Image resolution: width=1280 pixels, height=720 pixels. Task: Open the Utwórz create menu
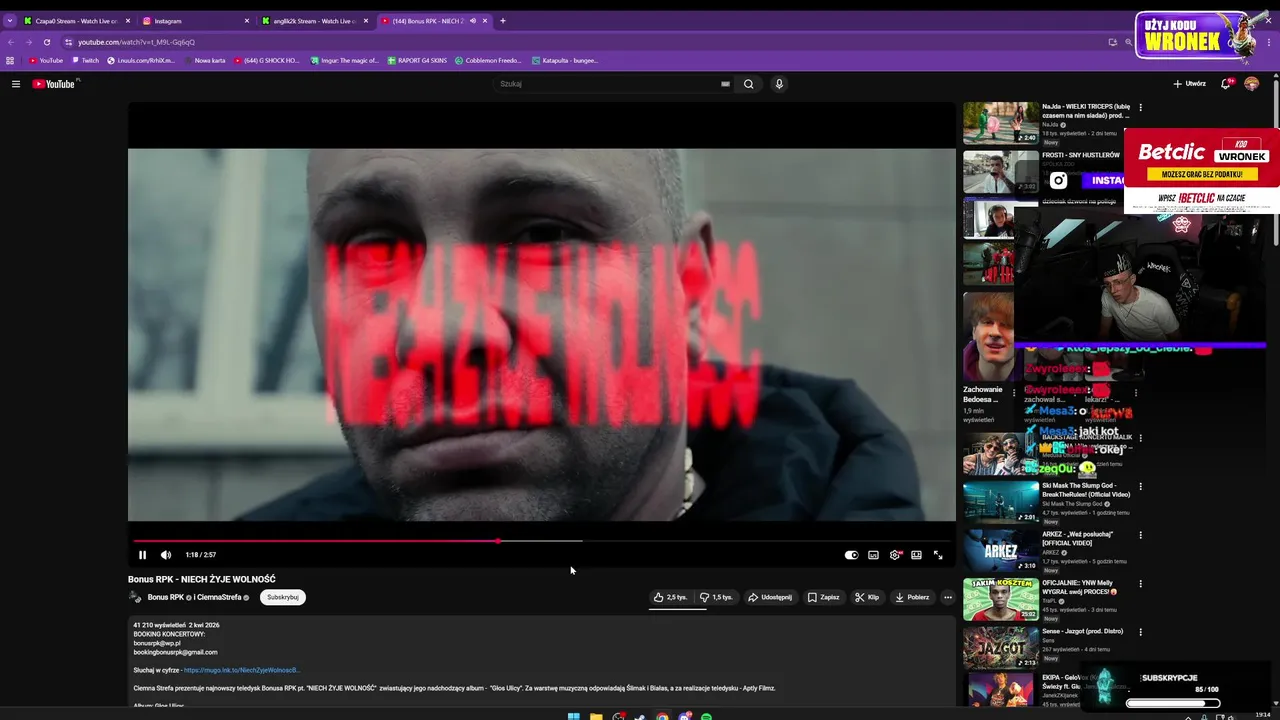[1190, 84]
